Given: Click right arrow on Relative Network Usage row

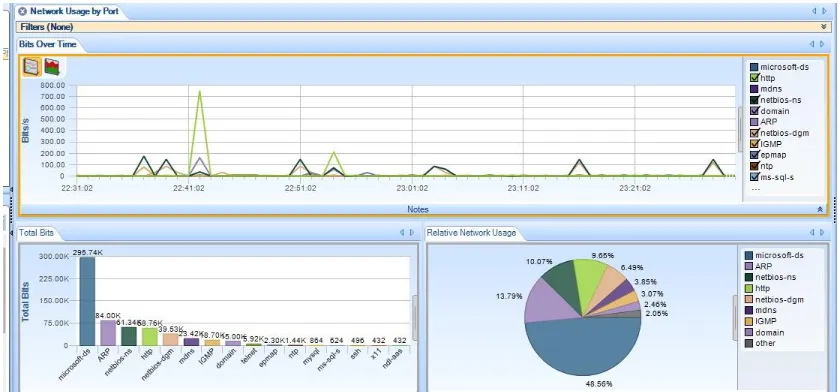Looking at the screenshot, I should [x=823, y=233].
